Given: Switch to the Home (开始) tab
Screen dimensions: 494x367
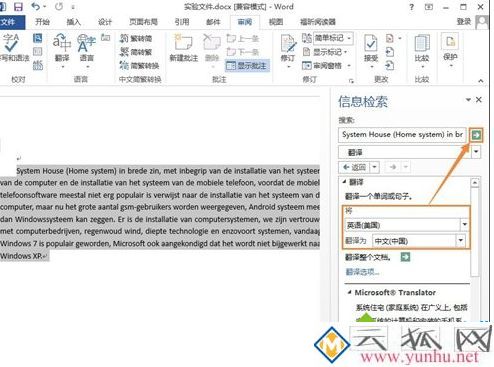Looking at the screenshot, I should [x=42, y=22].
